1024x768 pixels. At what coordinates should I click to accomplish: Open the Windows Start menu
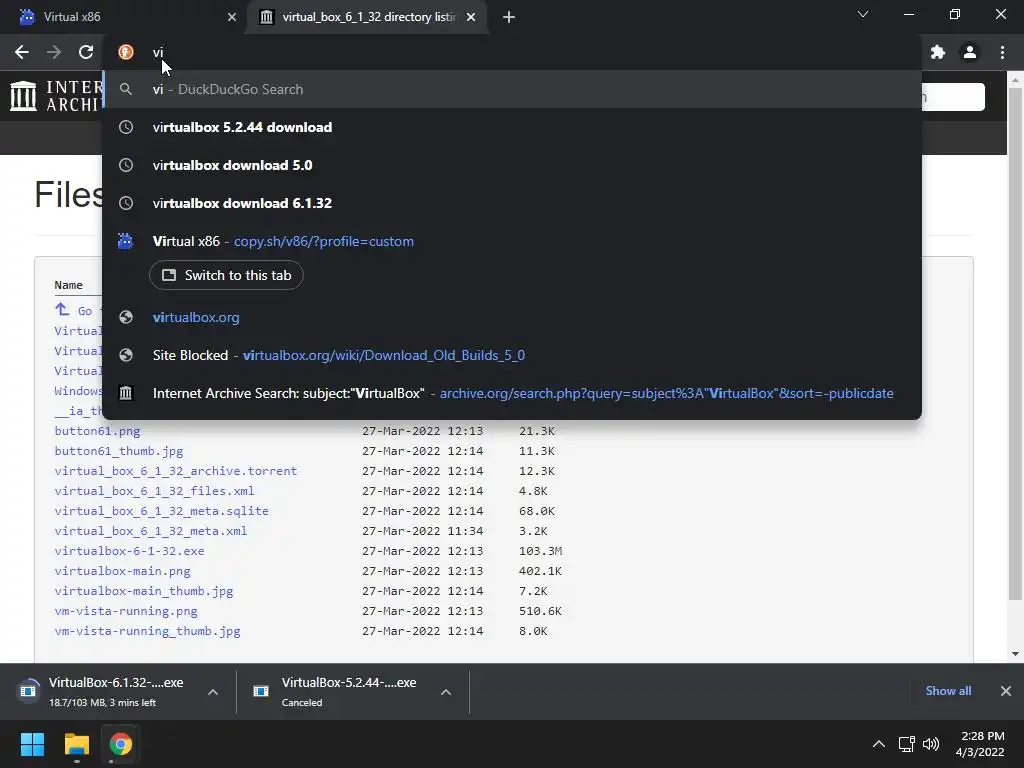[x=32, y=744]
